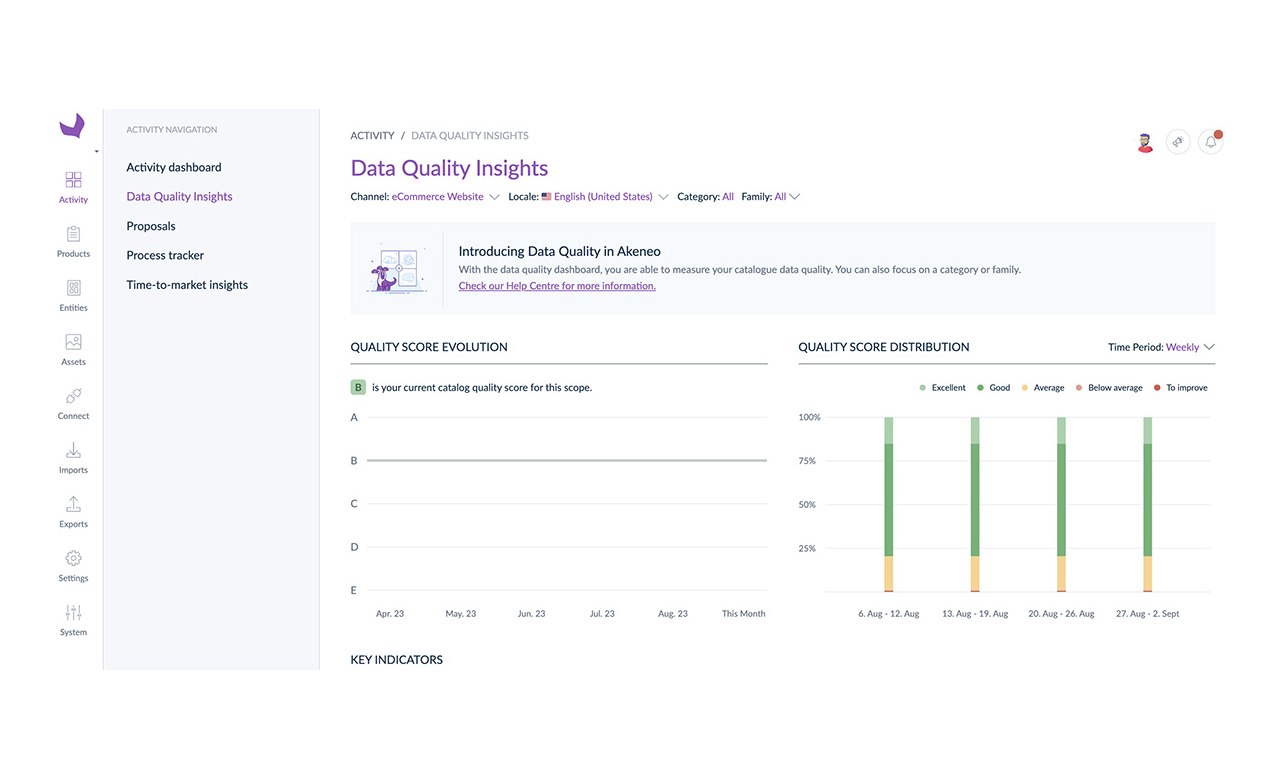Open Time-to-market insights
Screen dimensions: 1280x780
187,285
